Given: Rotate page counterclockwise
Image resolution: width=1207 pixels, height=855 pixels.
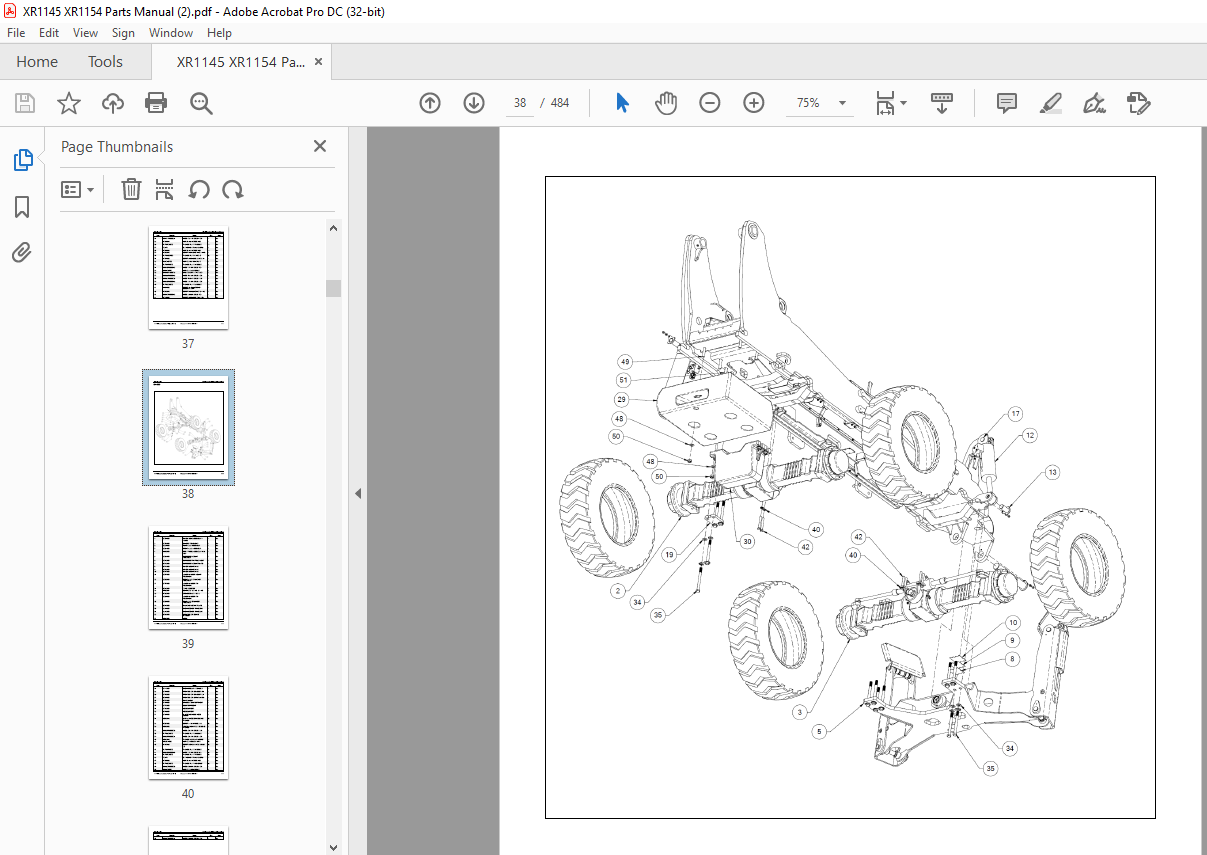Looking at the screenshot, I should 199,189.
